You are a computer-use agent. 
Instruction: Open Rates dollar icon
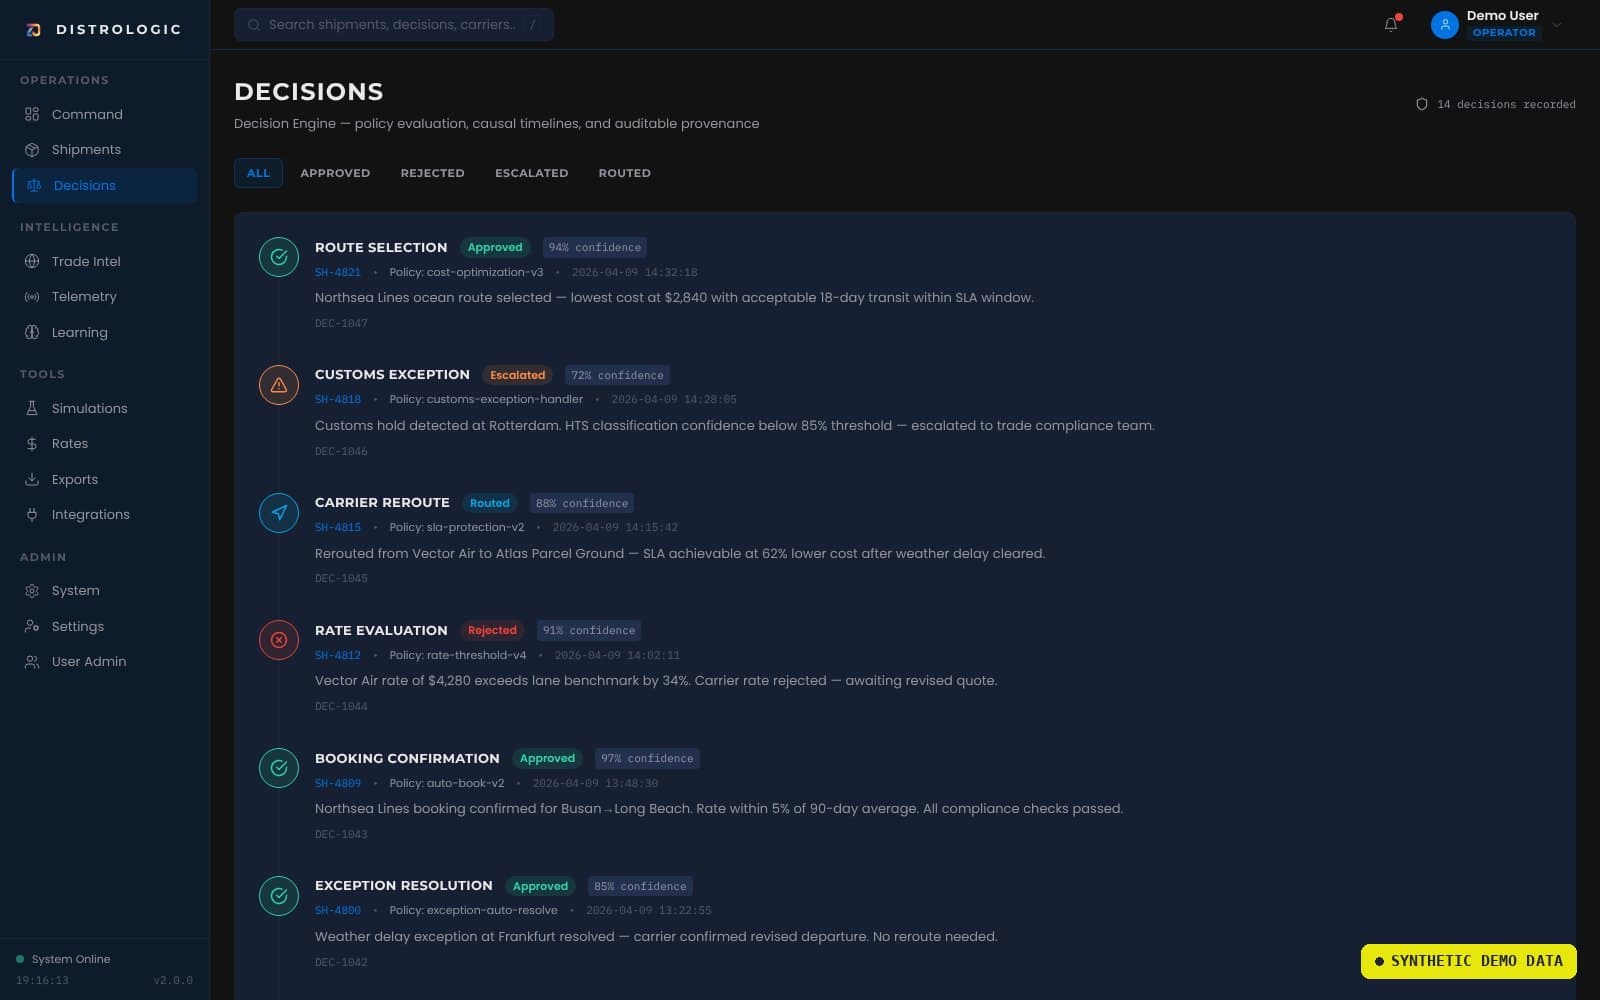point(32,443)
